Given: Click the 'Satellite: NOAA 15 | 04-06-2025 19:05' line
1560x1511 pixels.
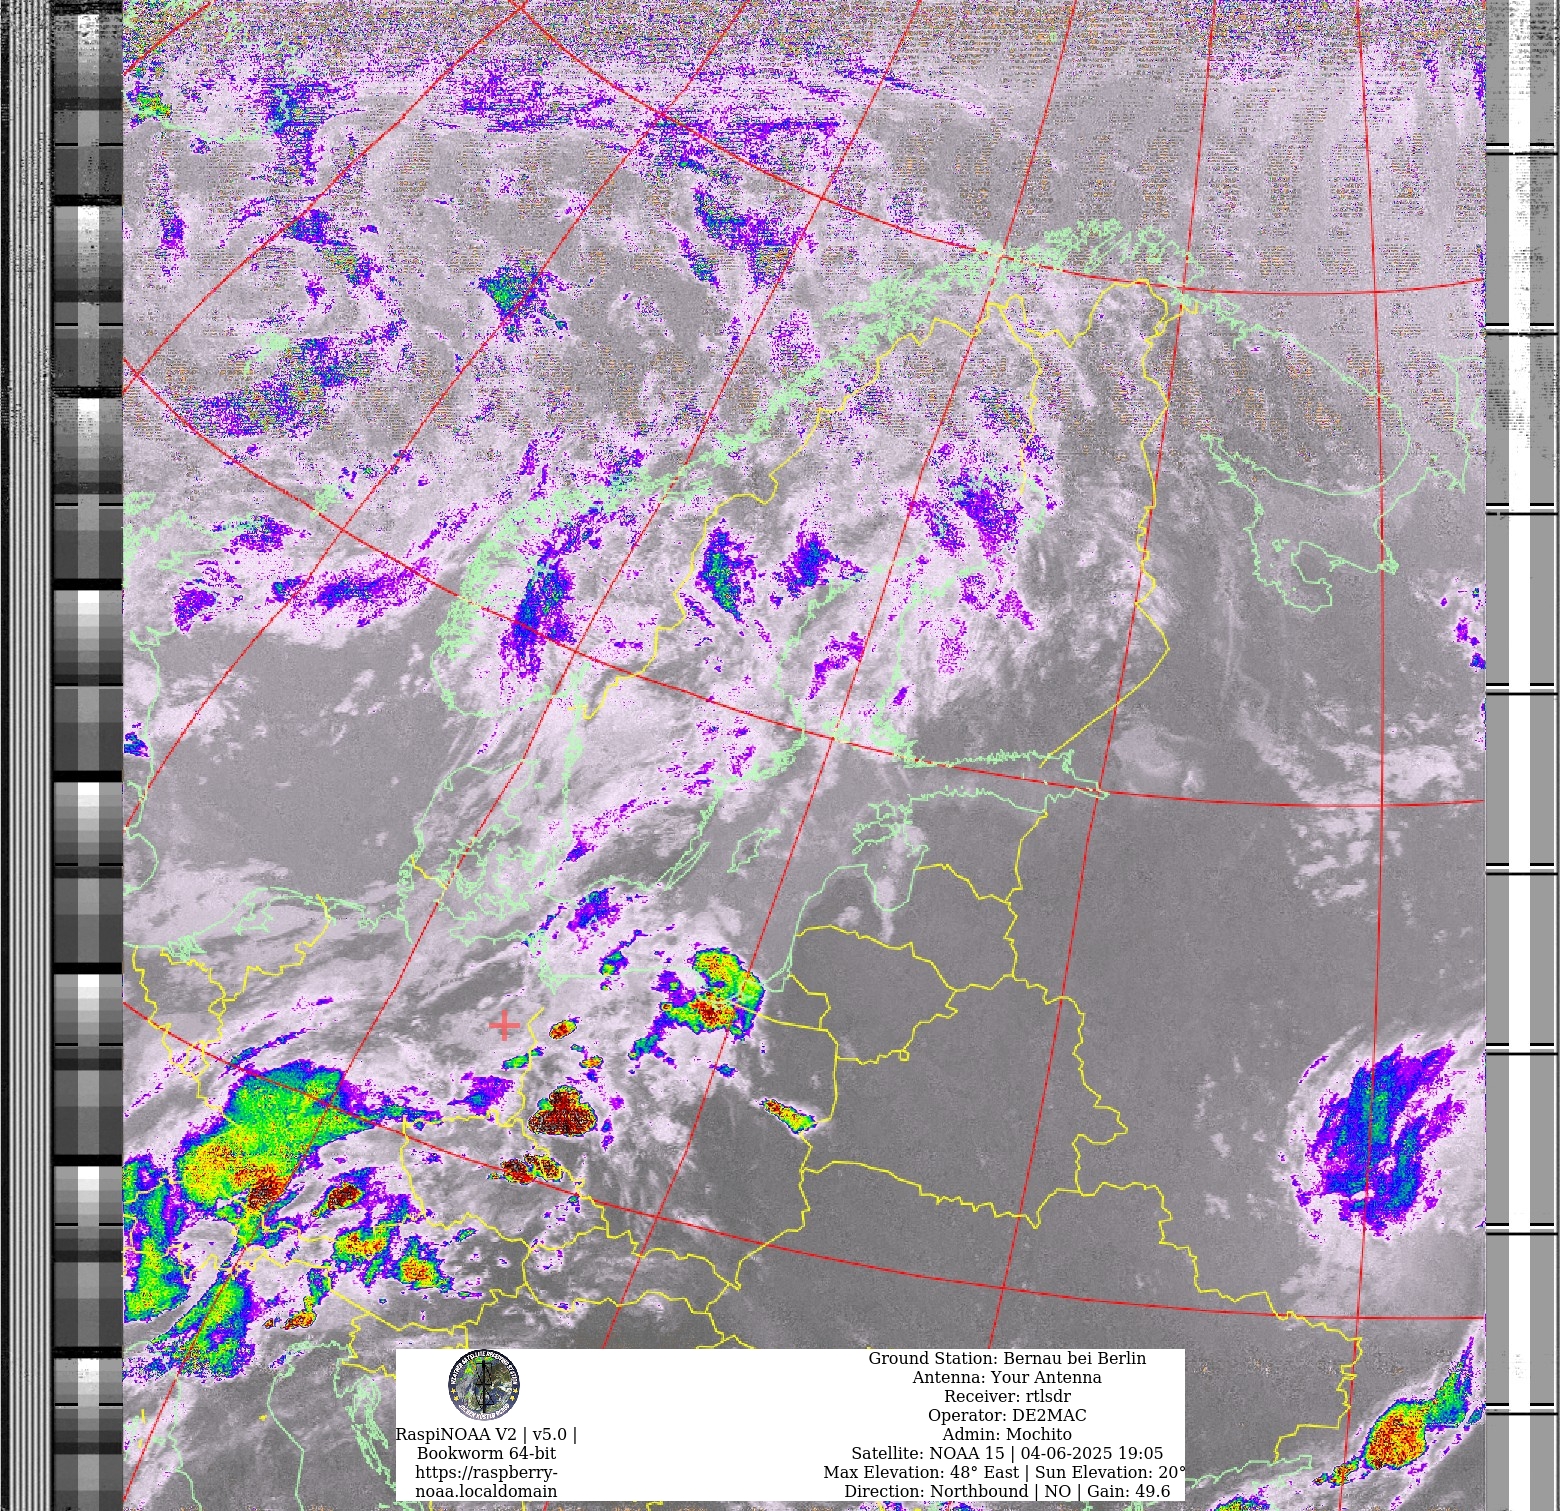Looking at the screenshot, I should (x=1007, y=1453).
